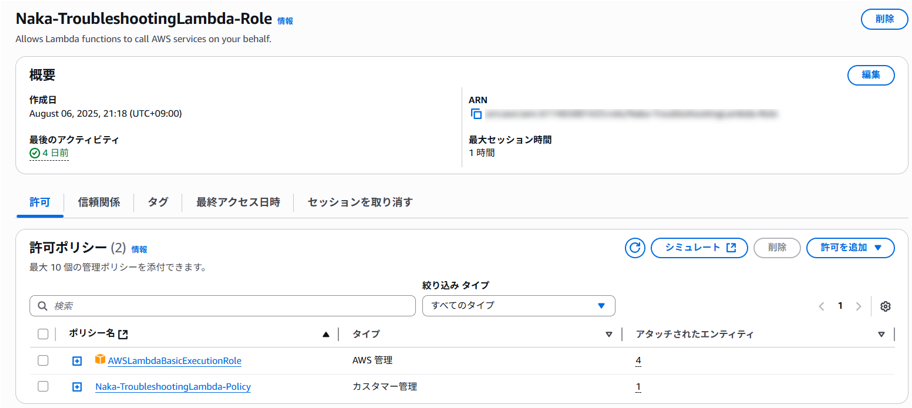Open the 許可を追加 dropdown button
The width and height of the screenshot is (912, 408).
click(850, 248)
